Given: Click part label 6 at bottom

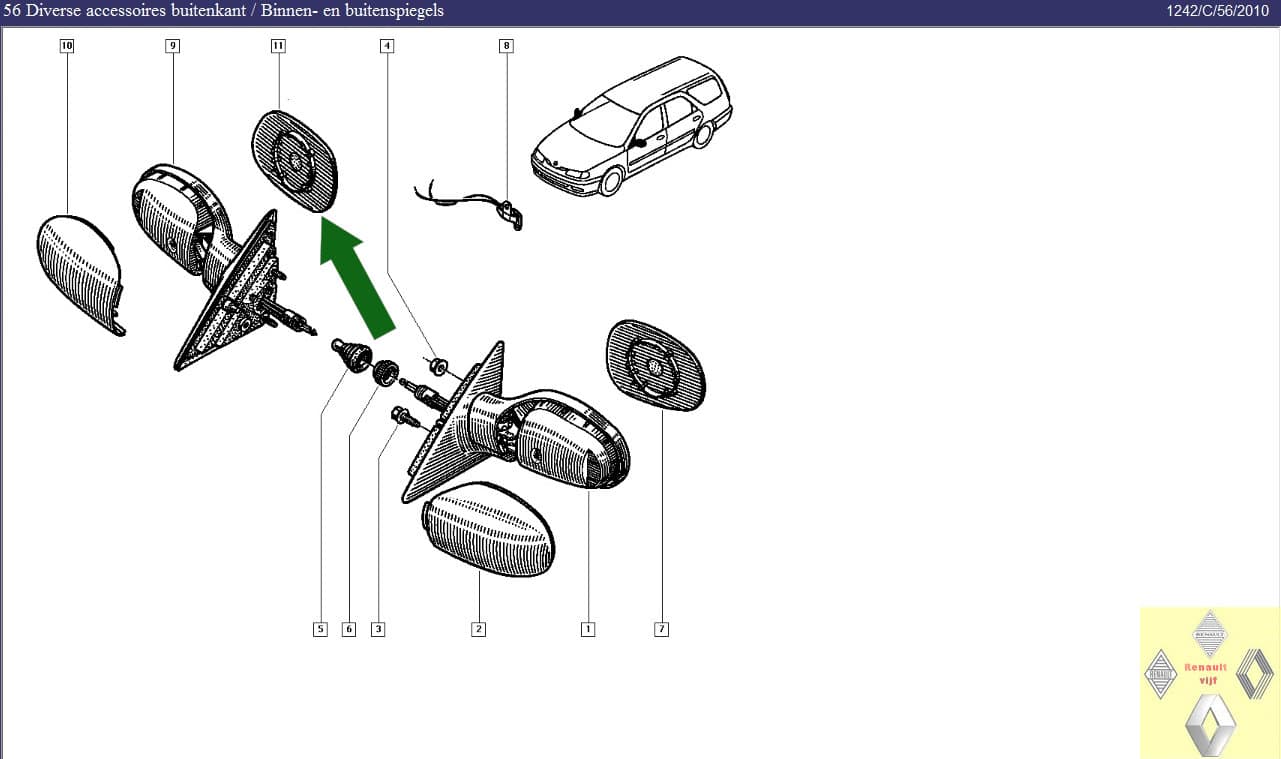Looking at the screenshot, I should [349, 629].
